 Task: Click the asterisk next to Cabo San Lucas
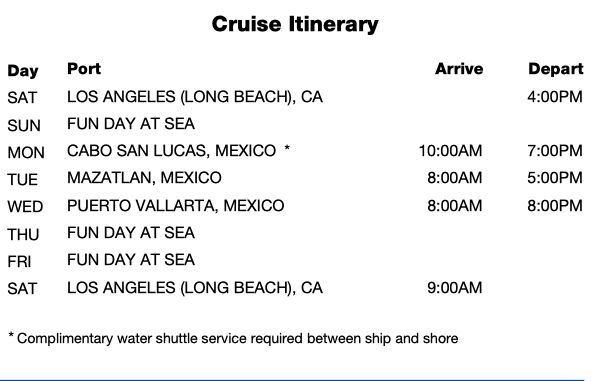(x=287, y=148)
